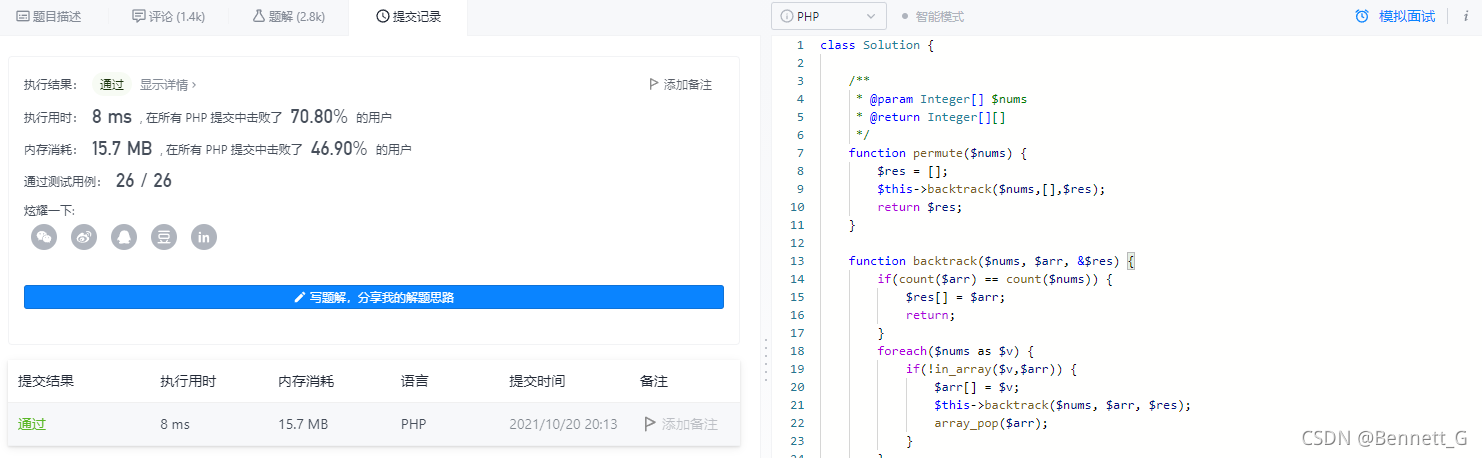Start 模拟面试 mock interview
Screen dimensions: 1482x458
pyautogui.click(x=1406, y=16)
